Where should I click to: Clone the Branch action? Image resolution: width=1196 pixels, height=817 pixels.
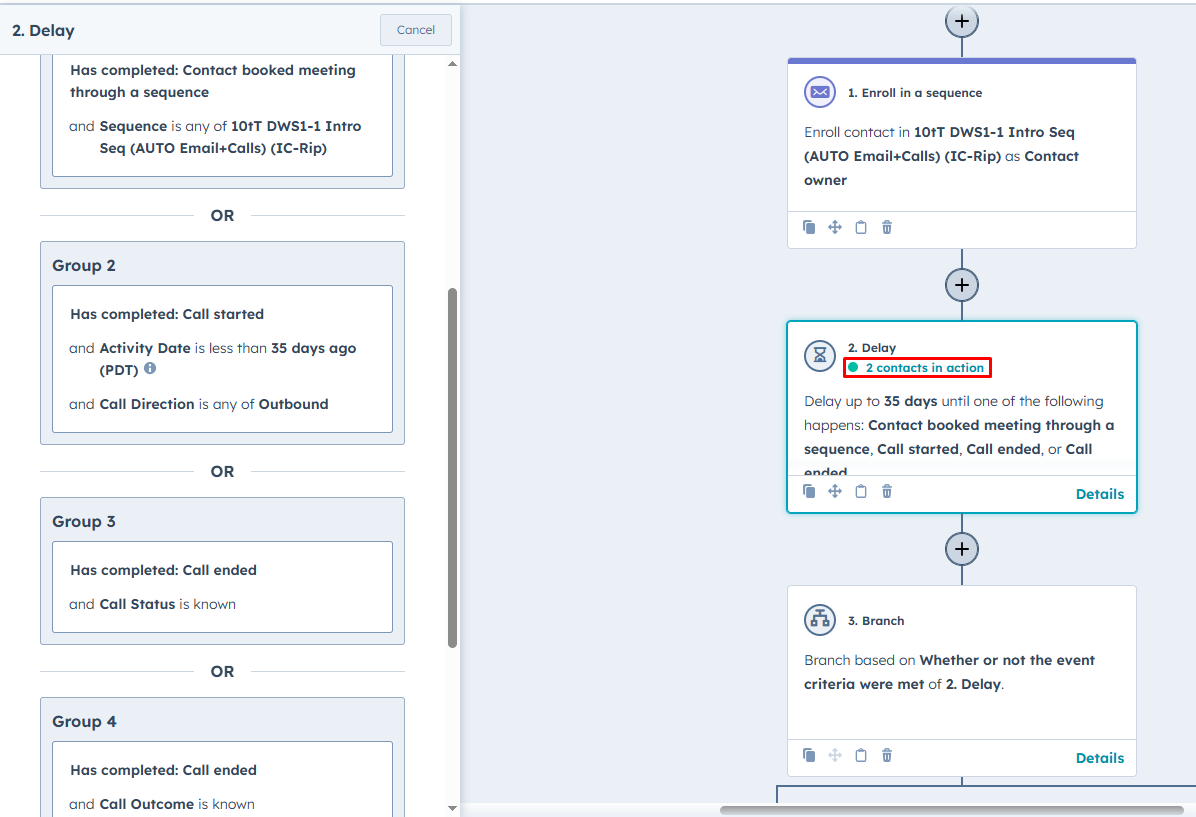(809, 755)
